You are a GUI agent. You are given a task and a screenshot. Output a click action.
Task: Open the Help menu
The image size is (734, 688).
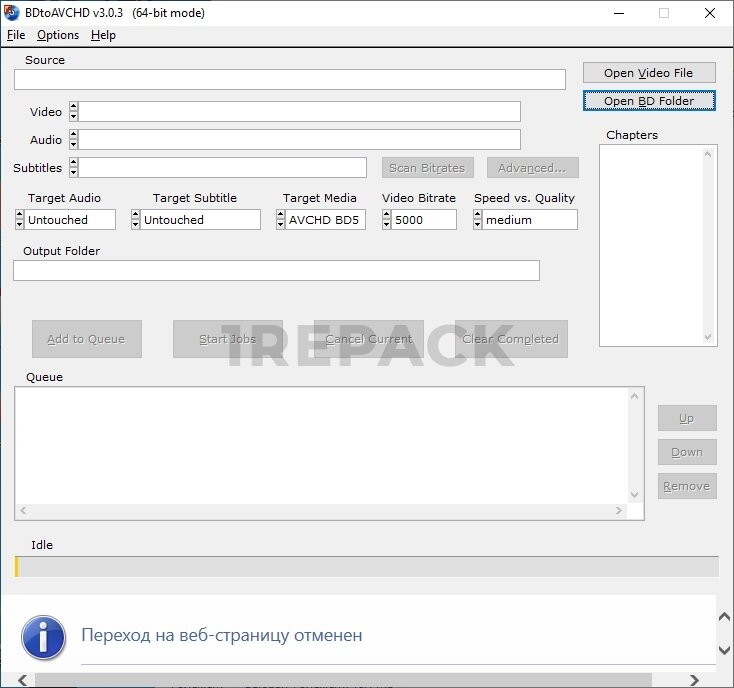[103, 35]
